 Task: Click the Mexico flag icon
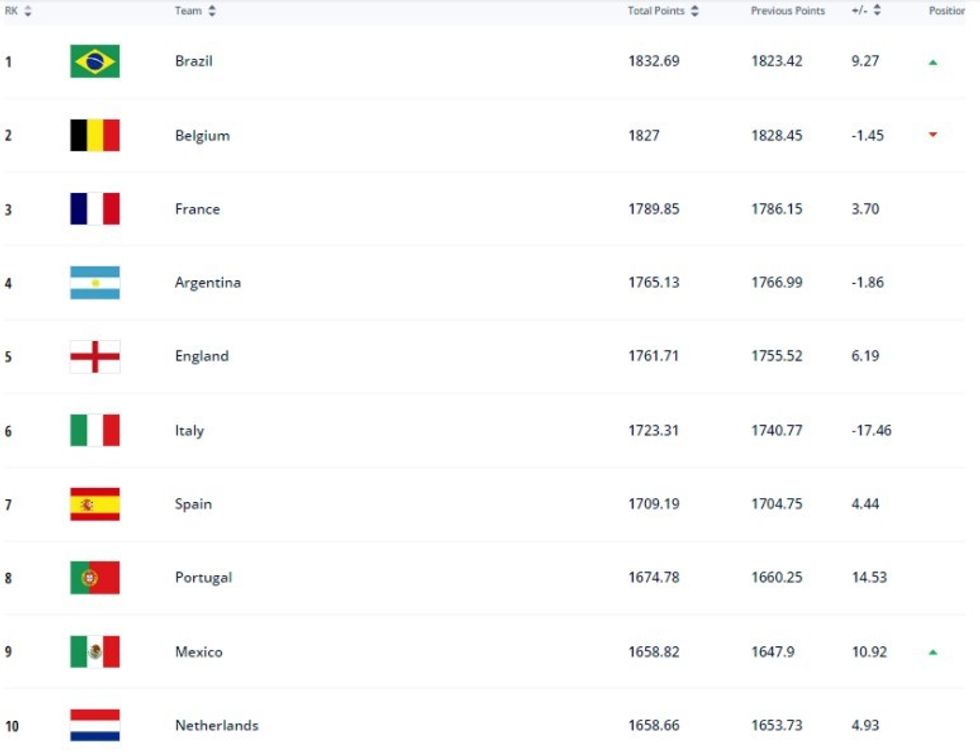coord(95,652)
